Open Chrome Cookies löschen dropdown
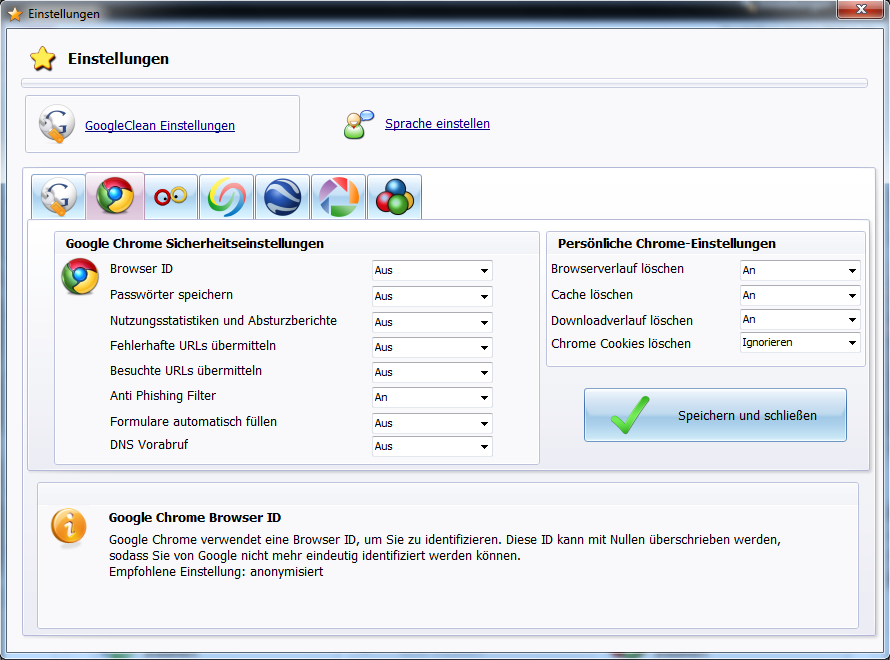The height and width of the screenshot is (660, 890). pyautogui.click(x=800, y=343)
